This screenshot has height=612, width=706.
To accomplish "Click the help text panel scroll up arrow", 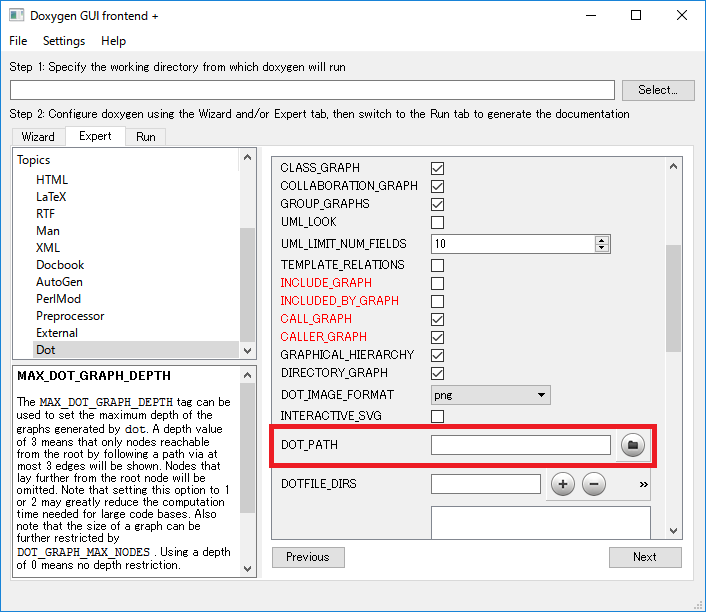I will (247, 375).
